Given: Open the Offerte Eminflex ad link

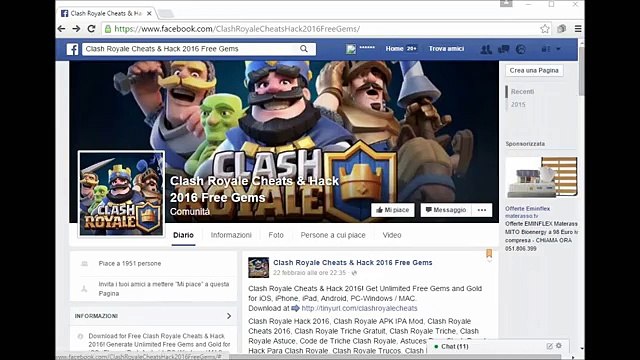Looking at the screenshot, I should [x=527, y=209].
